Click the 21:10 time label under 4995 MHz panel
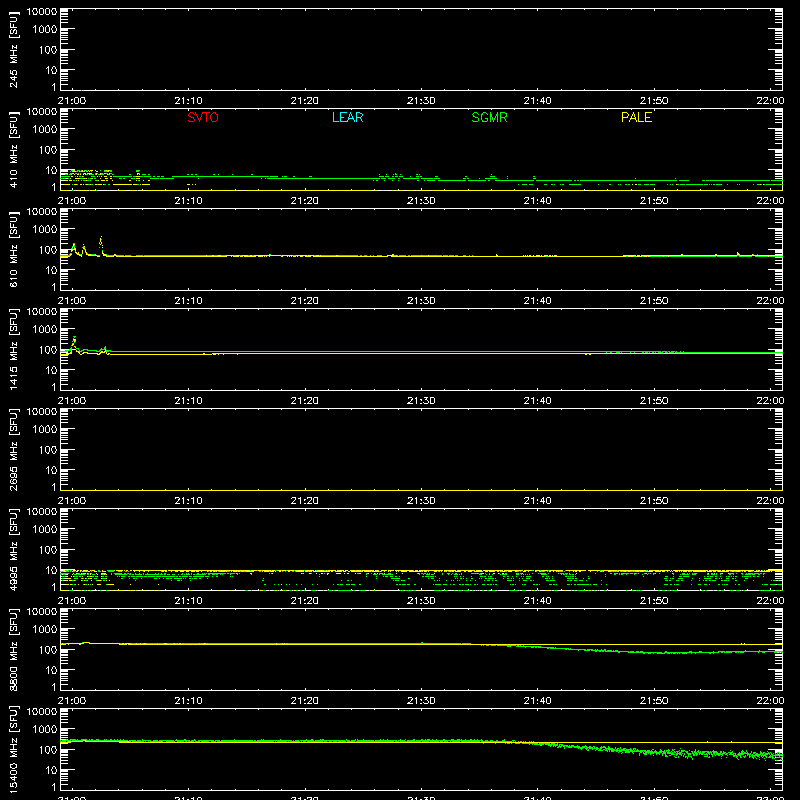Viewport: 800px width, 800px height. (x=188, y=601)
